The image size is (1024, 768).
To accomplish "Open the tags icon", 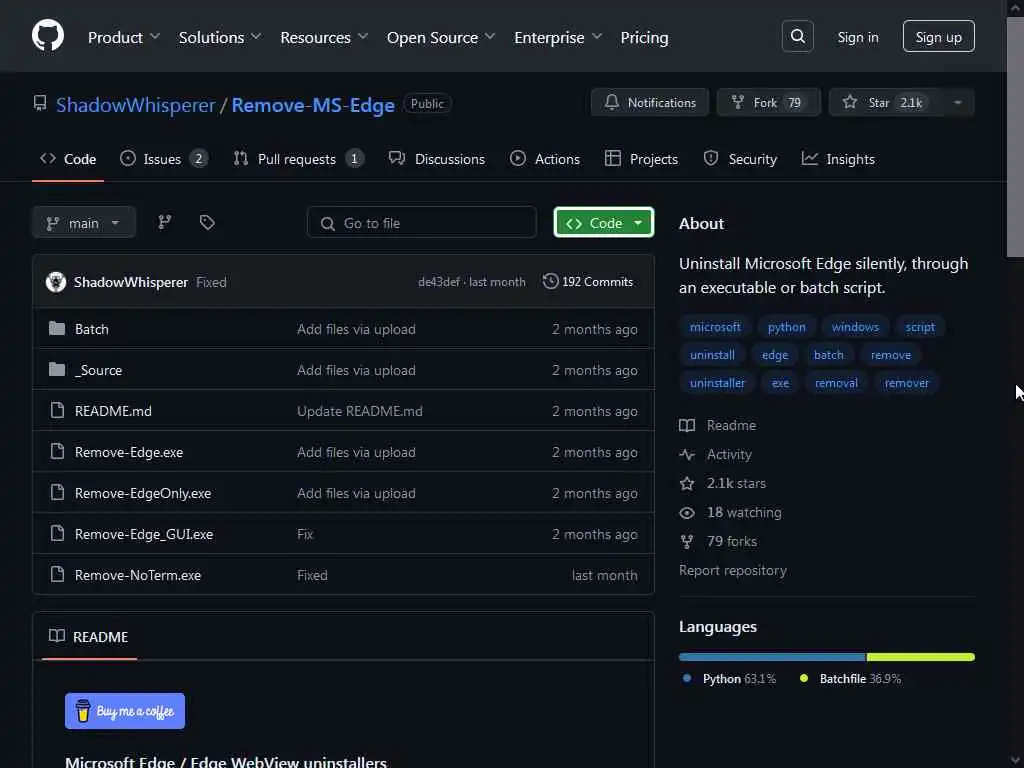I will [x=207, y=223].
